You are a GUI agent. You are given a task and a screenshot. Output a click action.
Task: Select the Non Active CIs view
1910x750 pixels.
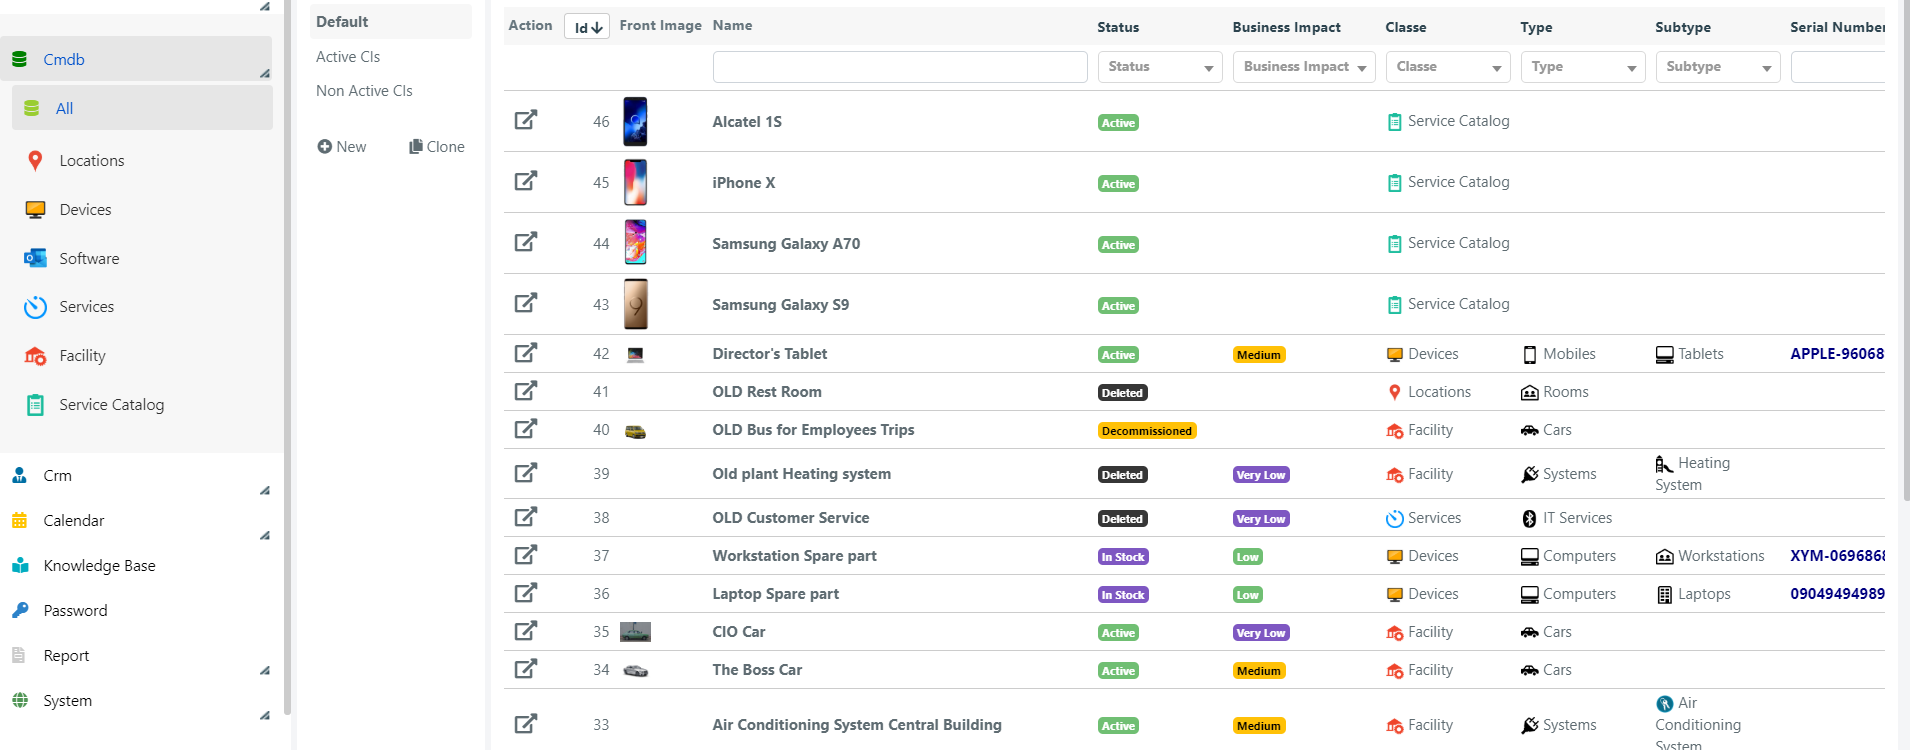tap(364, 91)
